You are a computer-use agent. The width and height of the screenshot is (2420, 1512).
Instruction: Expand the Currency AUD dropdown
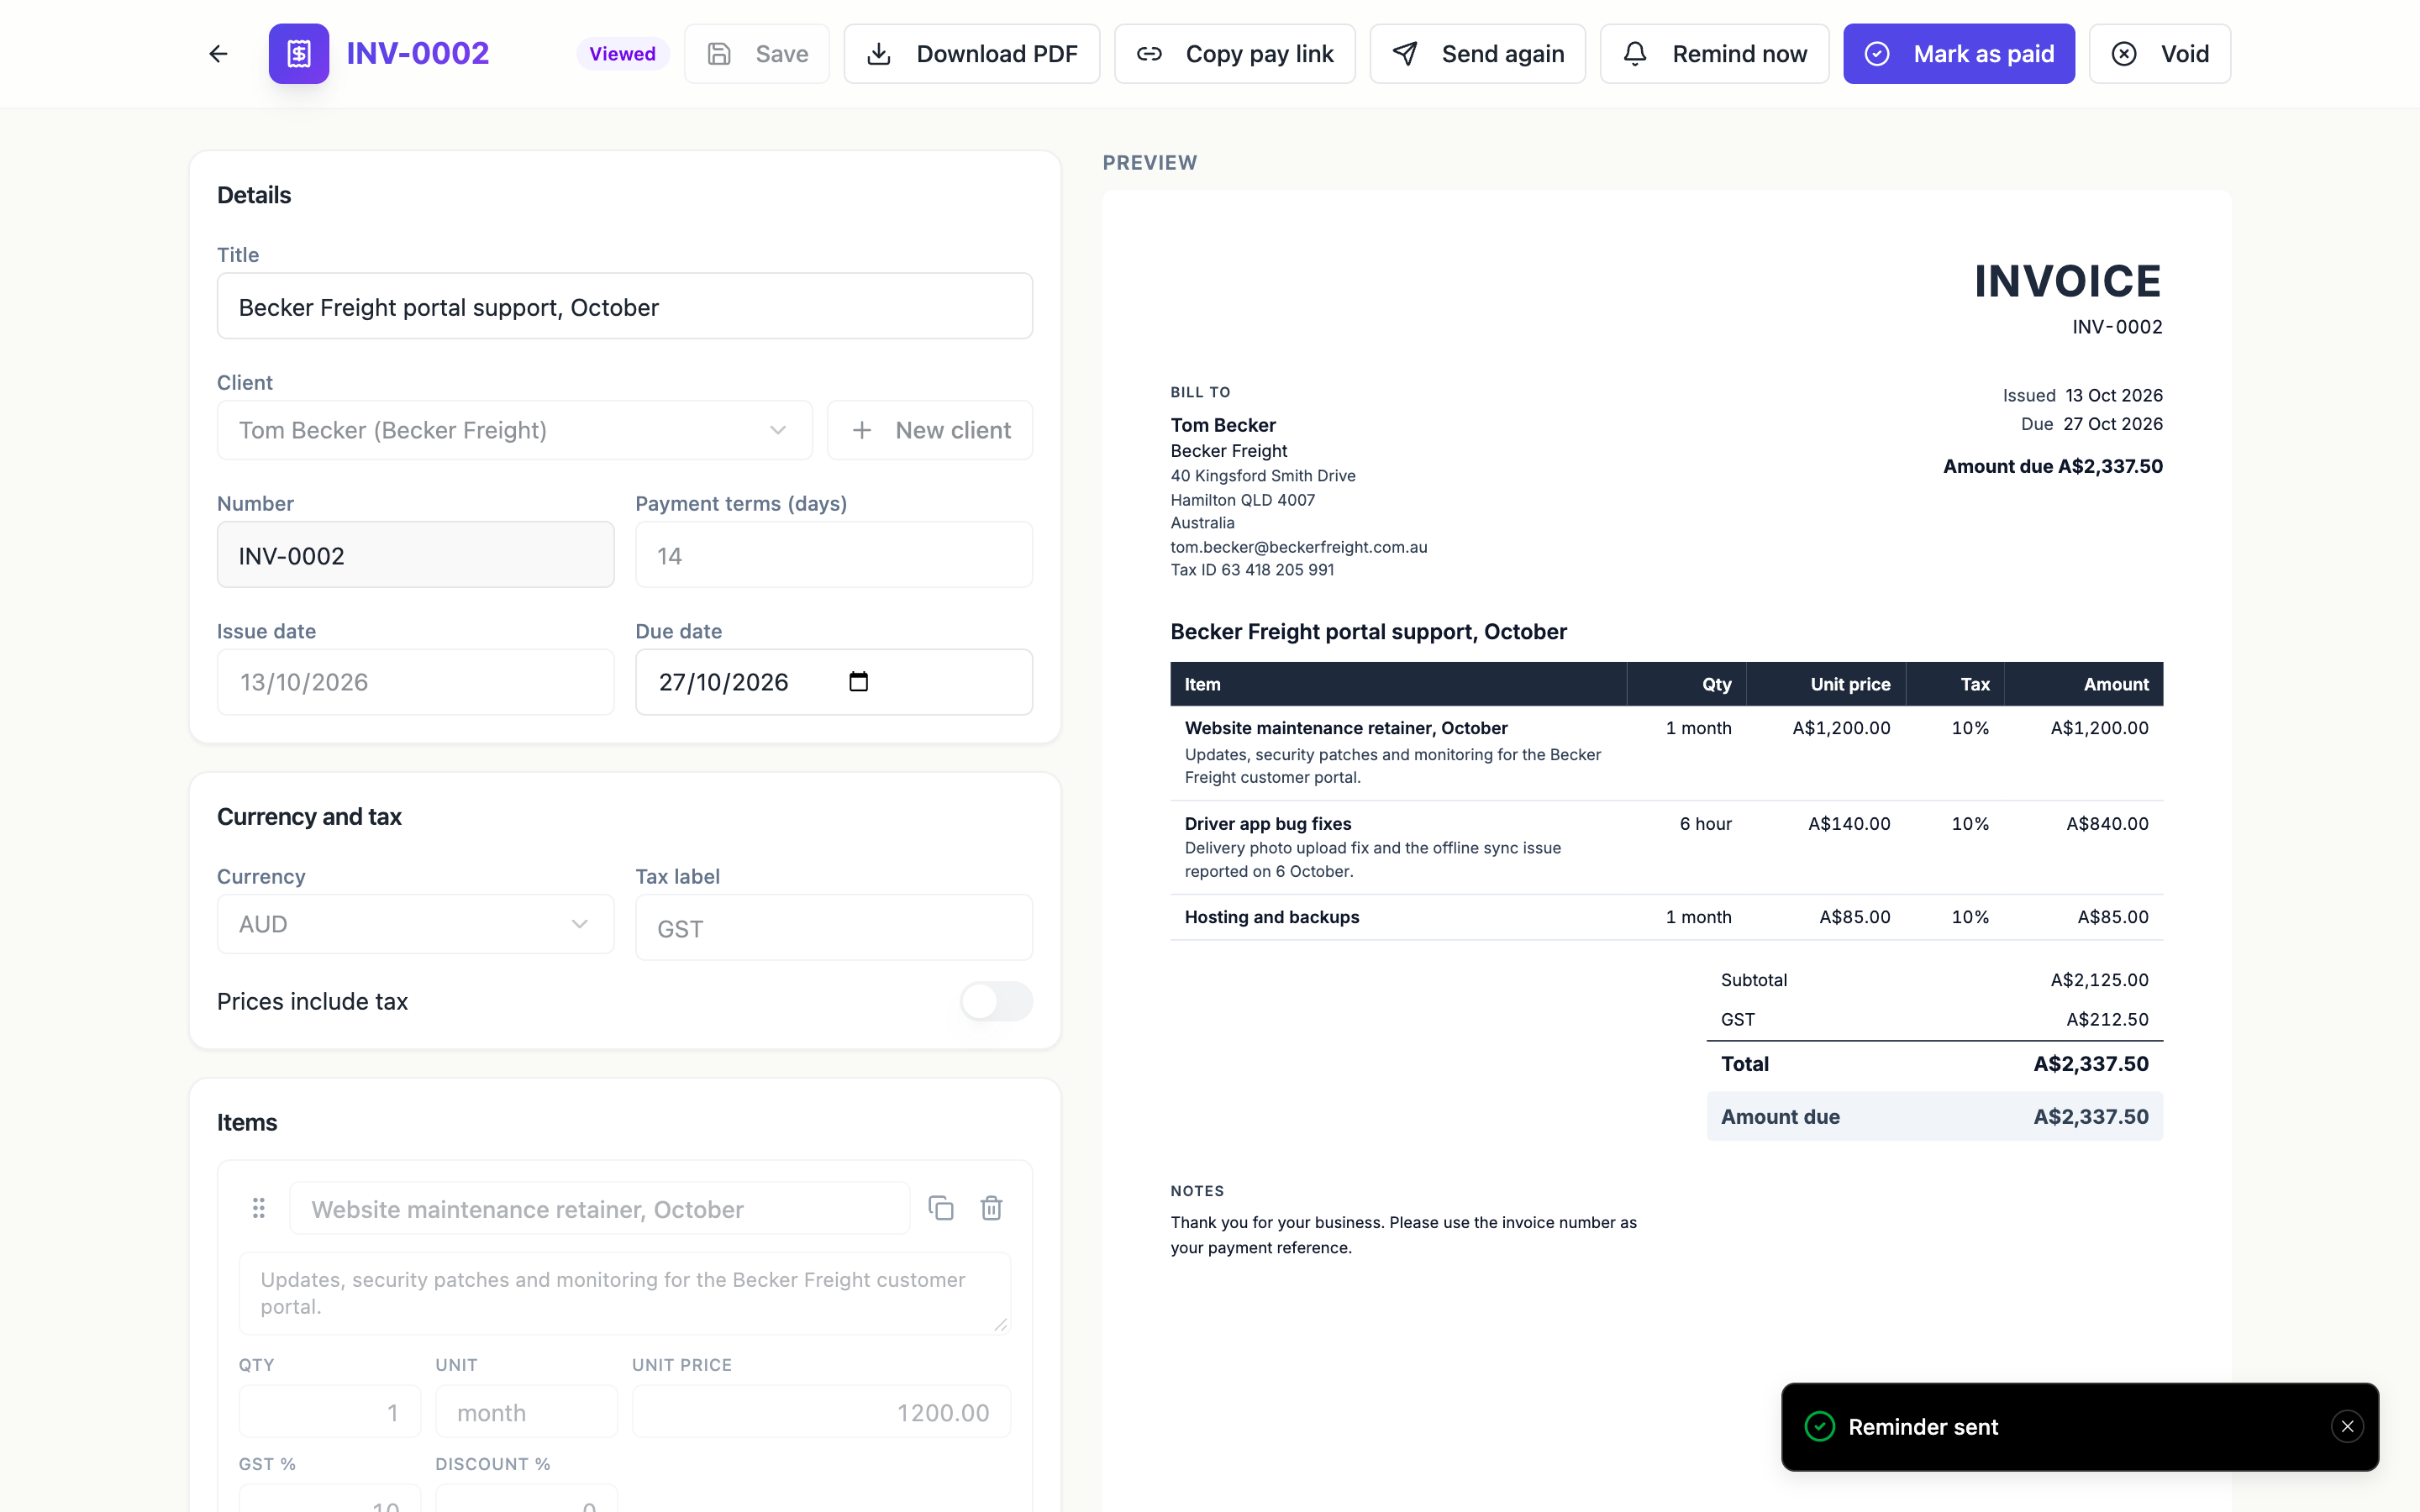pos(416,924)
